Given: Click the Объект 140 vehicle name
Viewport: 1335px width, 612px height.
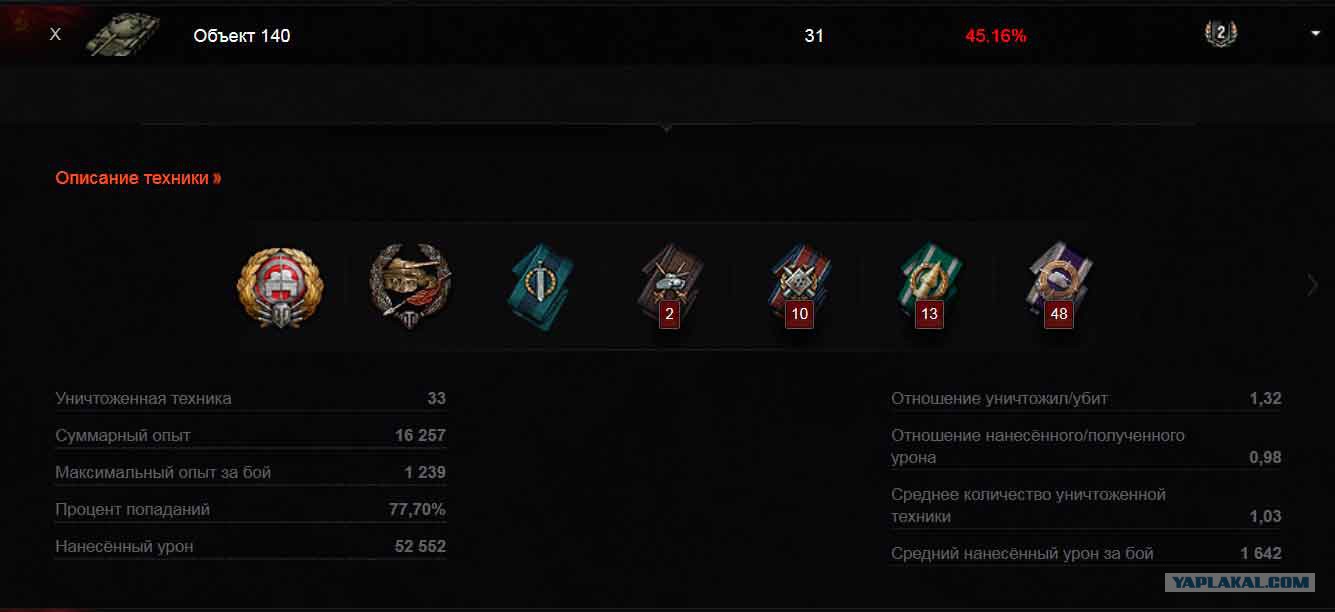Looking at the screenshot, I should coord(242,36).
